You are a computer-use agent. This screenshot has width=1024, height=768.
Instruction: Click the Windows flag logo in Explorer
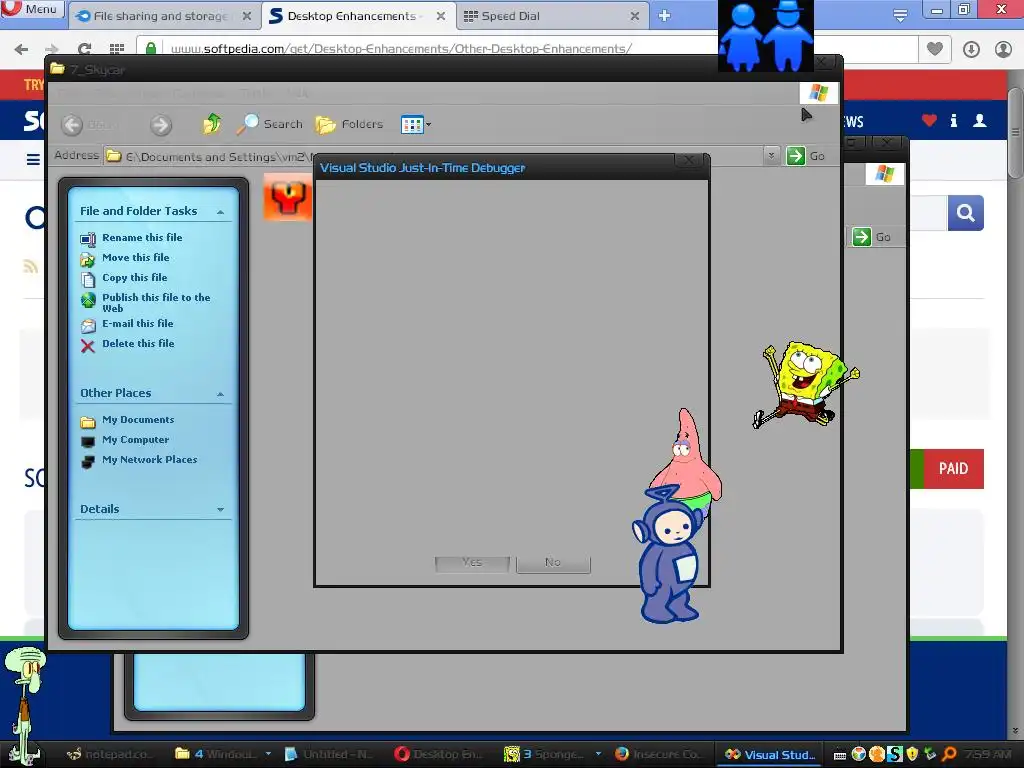818,93
